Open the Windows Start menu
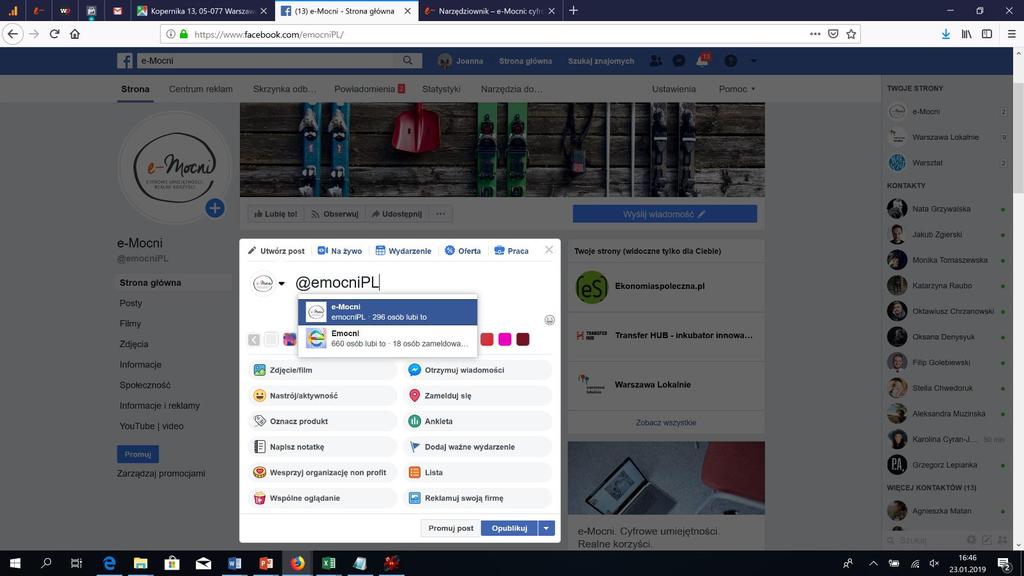The height and width of the screenshot is (576, 1024). coord(15,563)
